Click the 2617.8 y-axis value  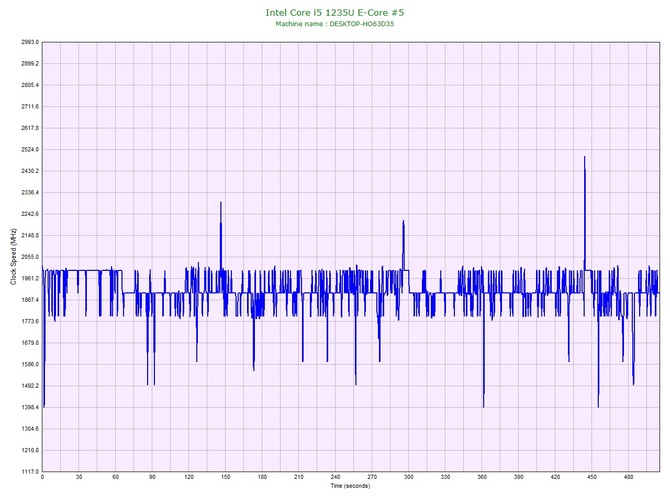[30, 128]
